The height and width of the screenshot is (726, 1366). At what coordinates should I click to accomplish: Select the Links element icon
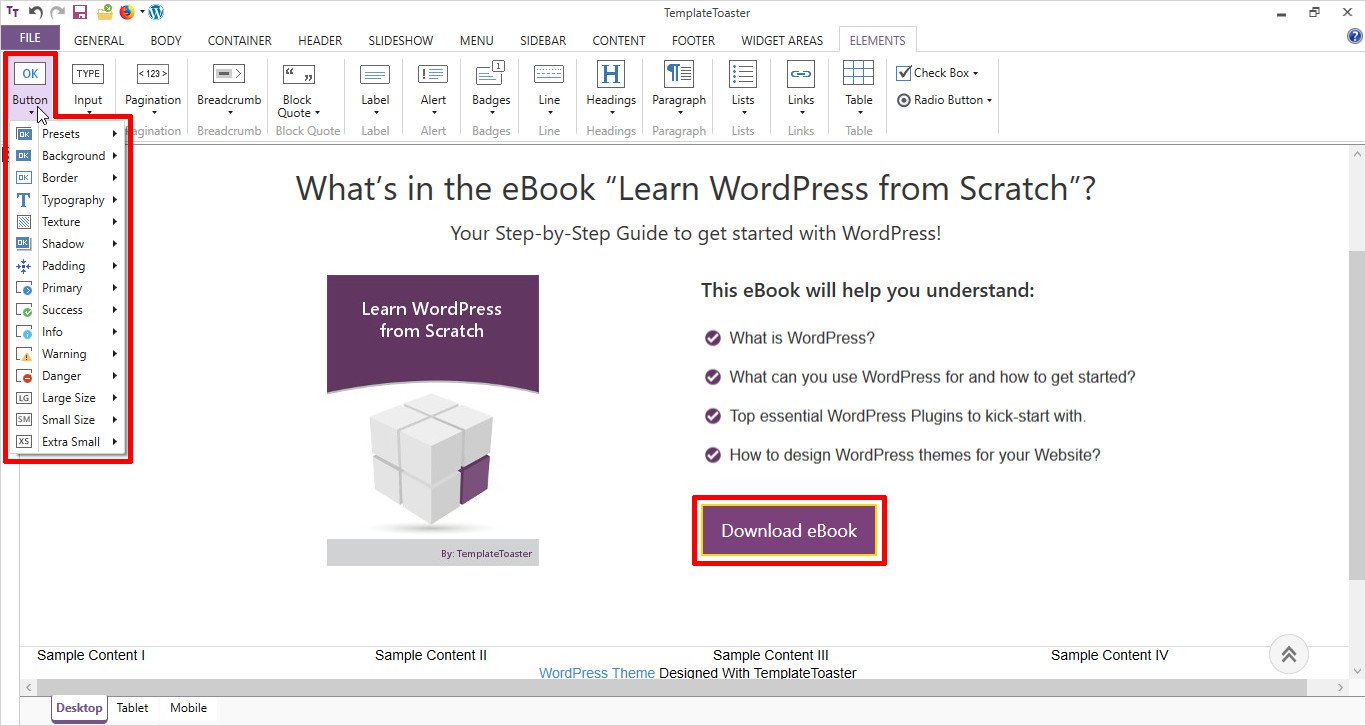point(800,76)
